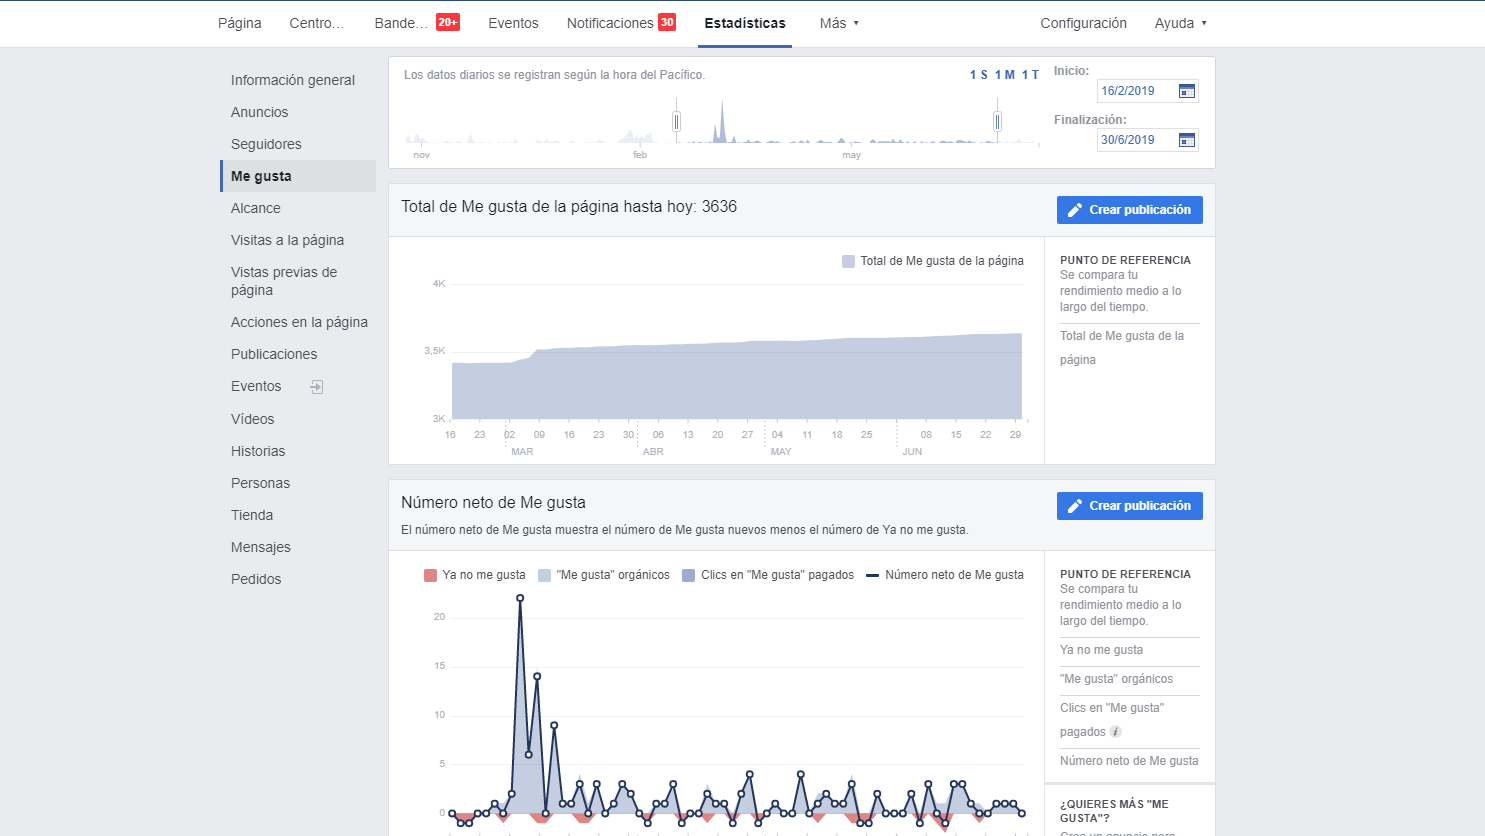Image resolution: width=1485 pixels, height=836 pixels.
Task: Click the 30 badge on Notificaciones
Action: coord(667,22)
